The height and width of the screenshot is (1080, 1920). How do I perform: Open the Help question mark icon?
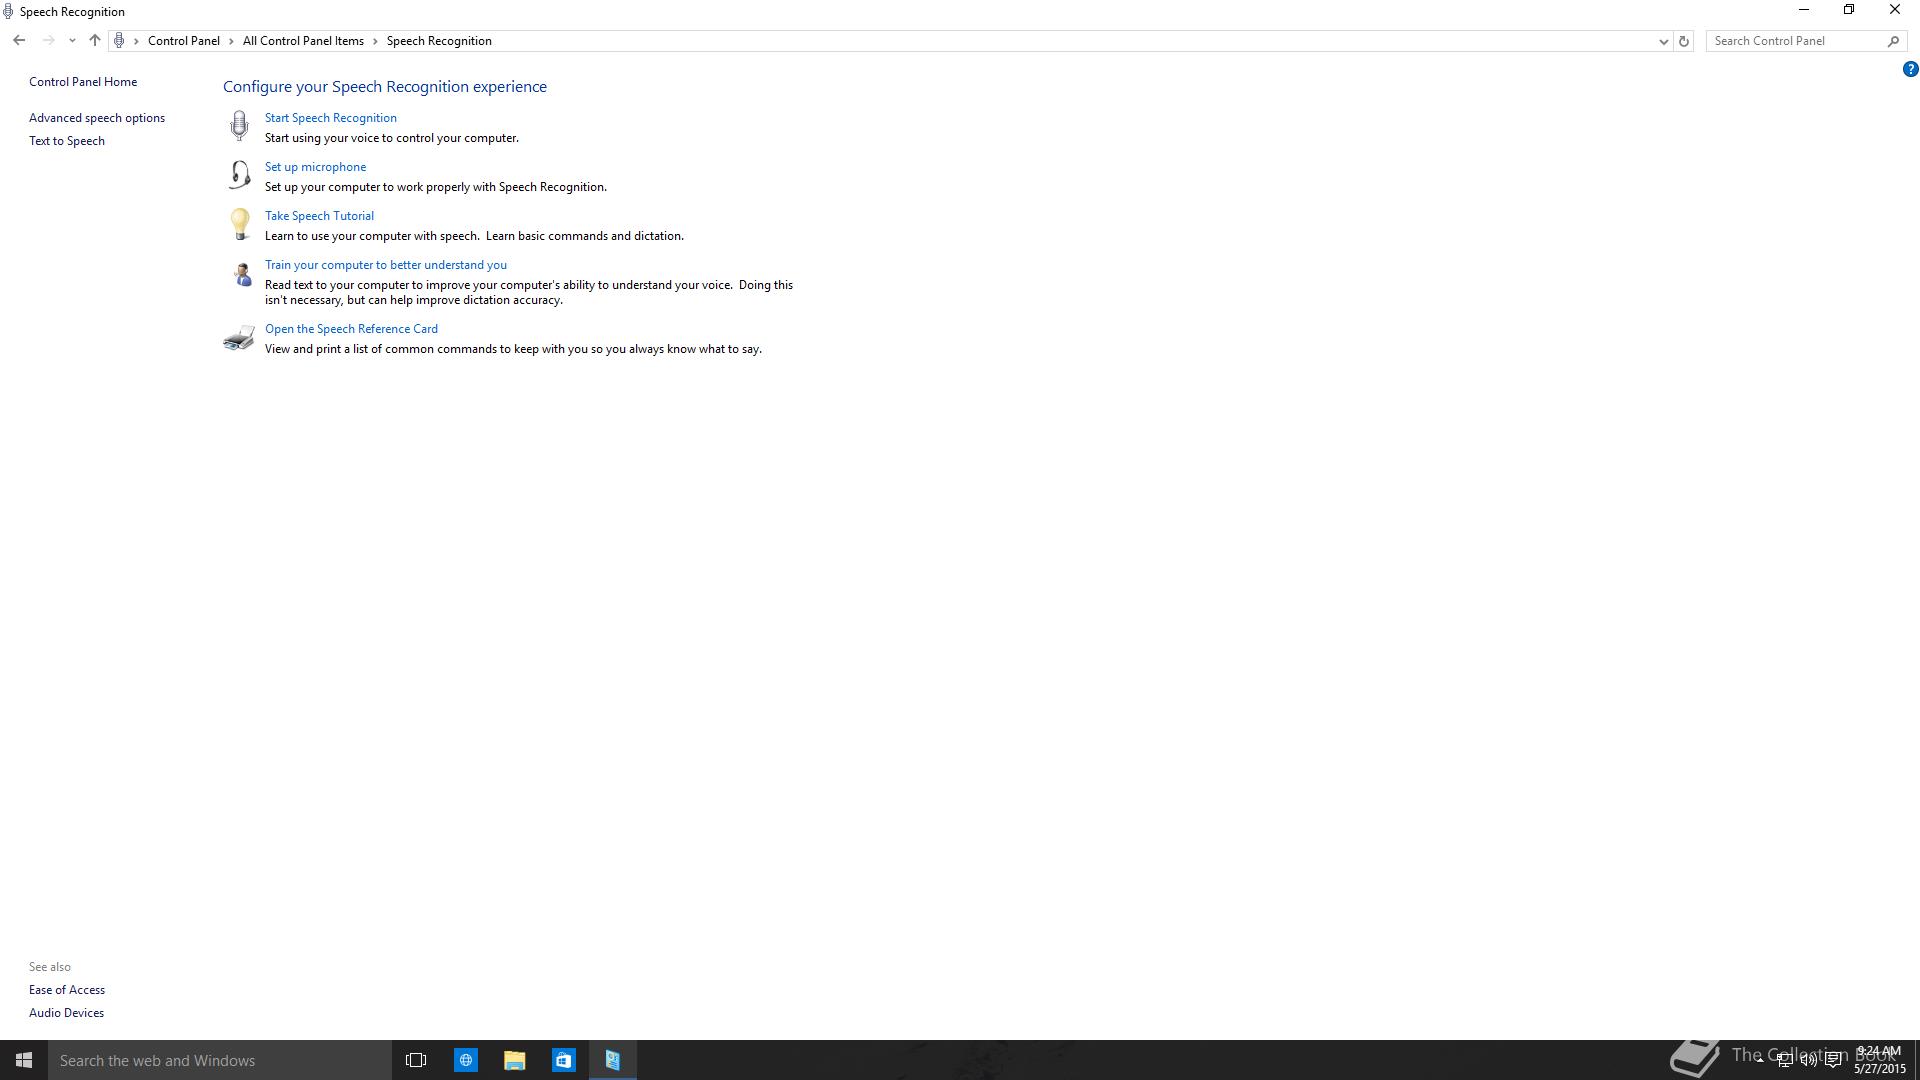pyautogui.click(x=1910, y=69)
